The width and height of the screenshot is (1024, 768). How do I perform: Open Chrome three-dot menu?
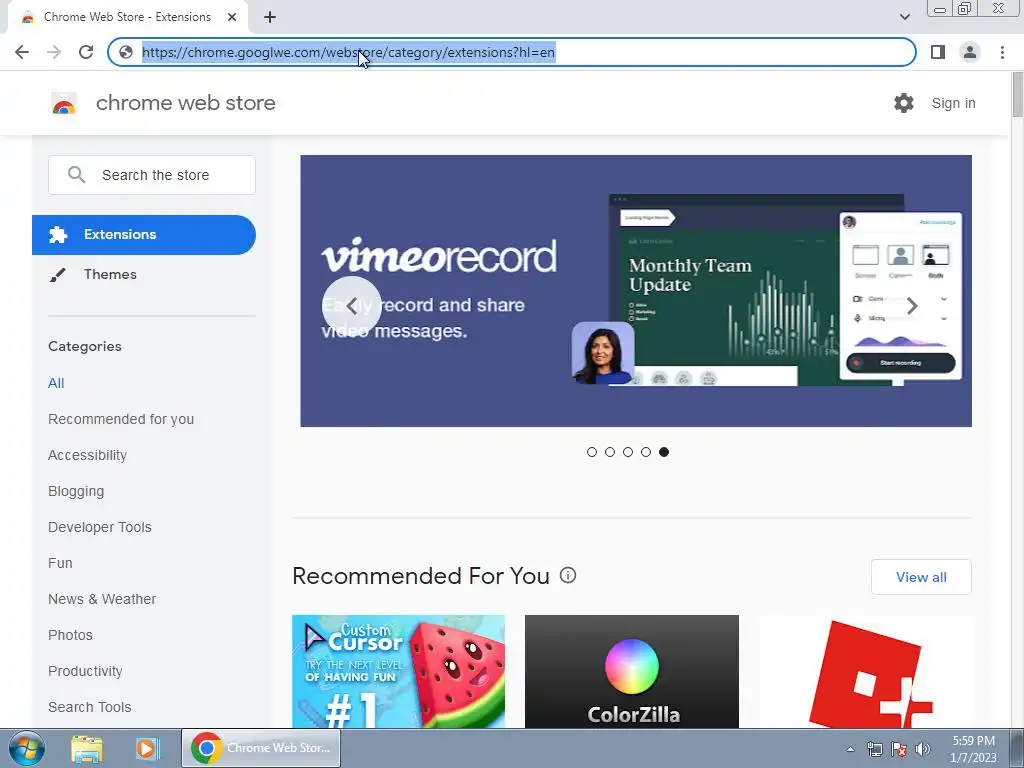coord(1002,52)
